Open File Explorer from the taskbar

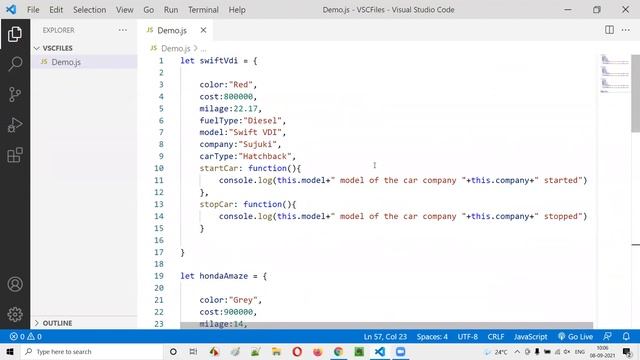(x=276, y=351)
